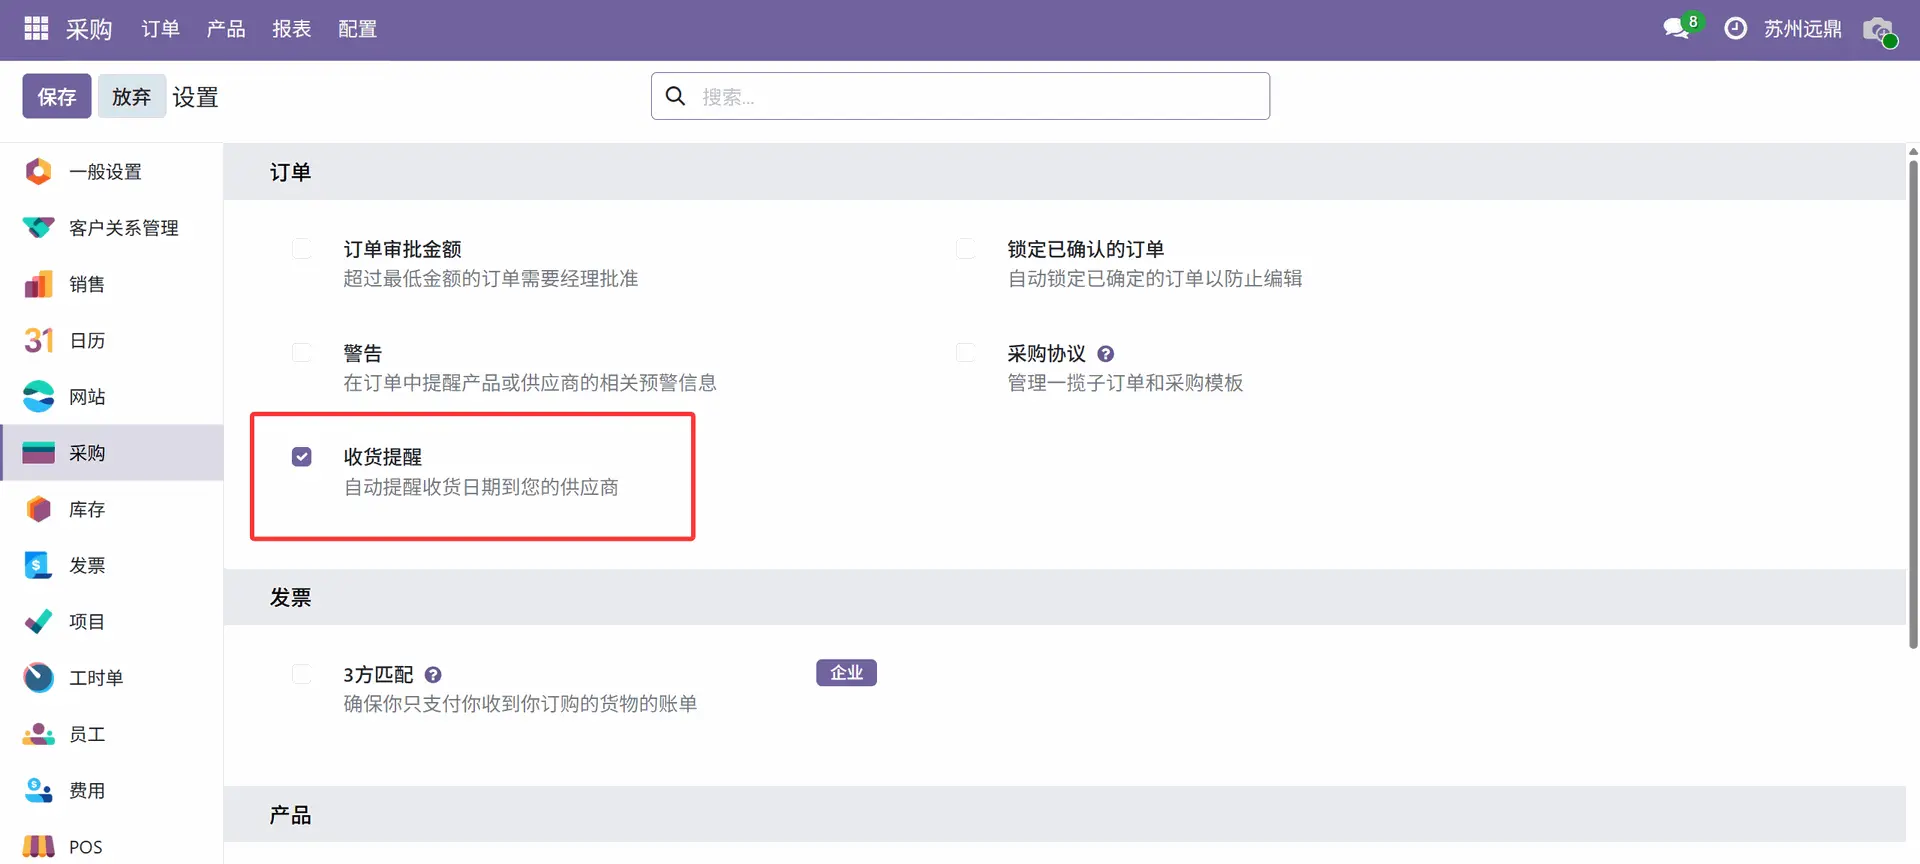
Task: Uncheck the 收货提醒 checkbox
Action: point(302,457)
